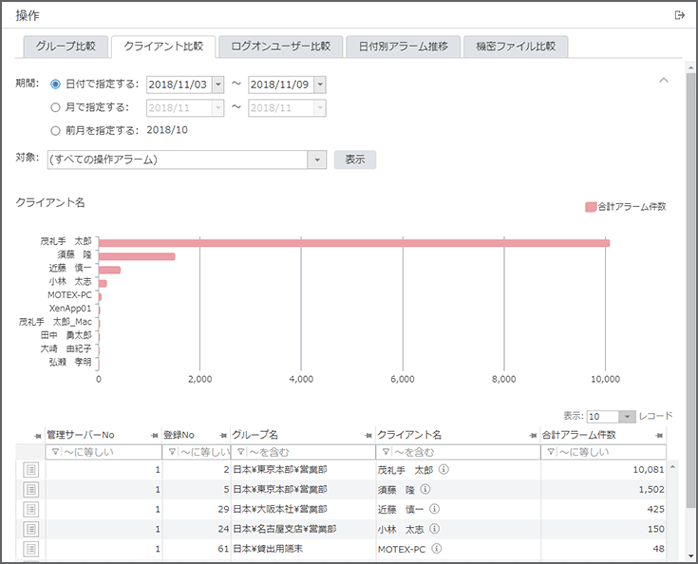The width and height of the screenshot is (698, 564).
Task: Open filter operator for クライアント名
Action: pos(386,452)
